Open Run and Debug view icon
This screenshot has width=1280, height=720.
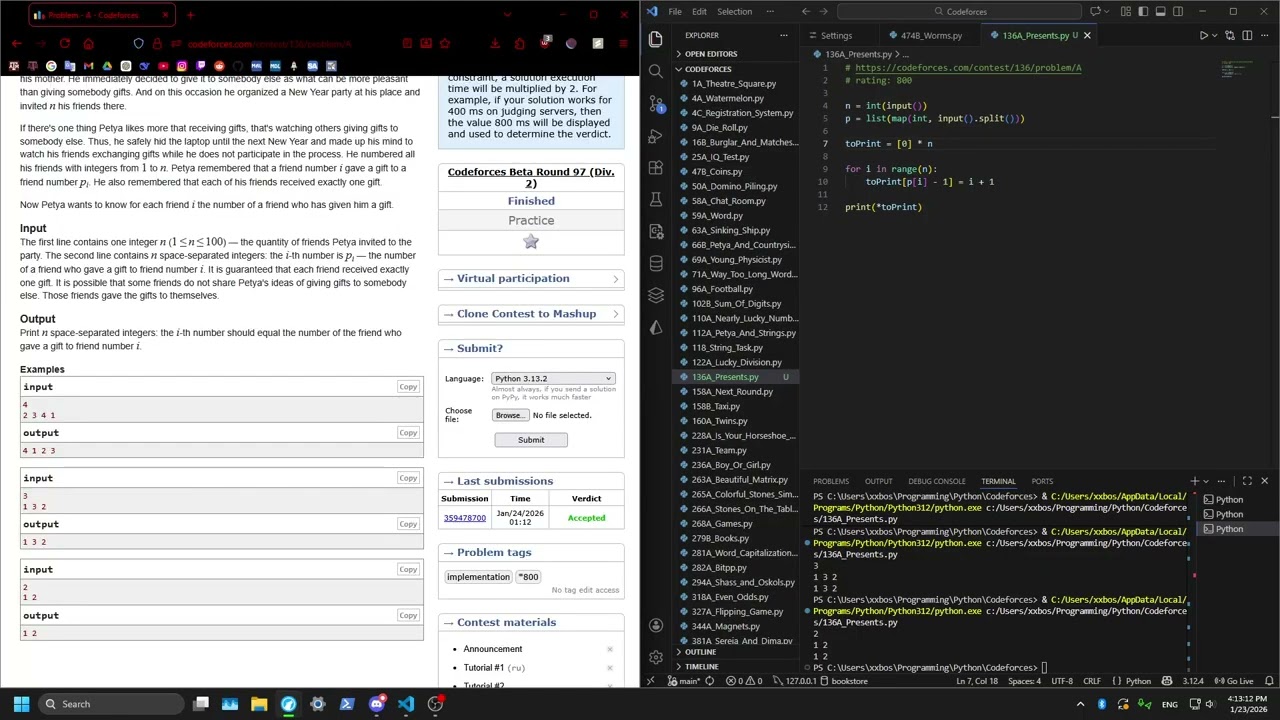(656, 135)
